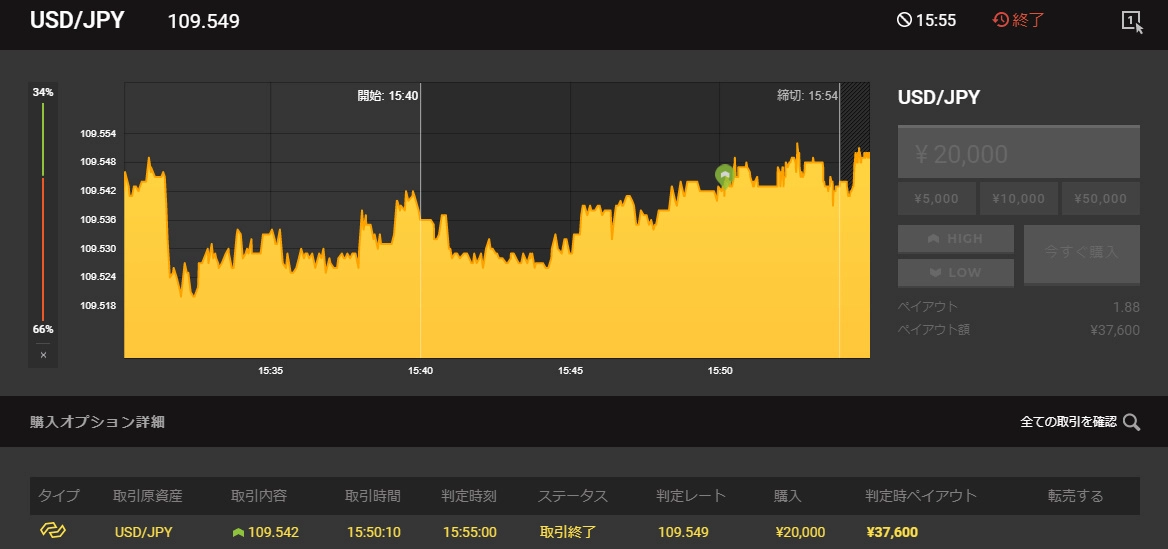Click the option type icon in trade row

click(x=52, y=531)
